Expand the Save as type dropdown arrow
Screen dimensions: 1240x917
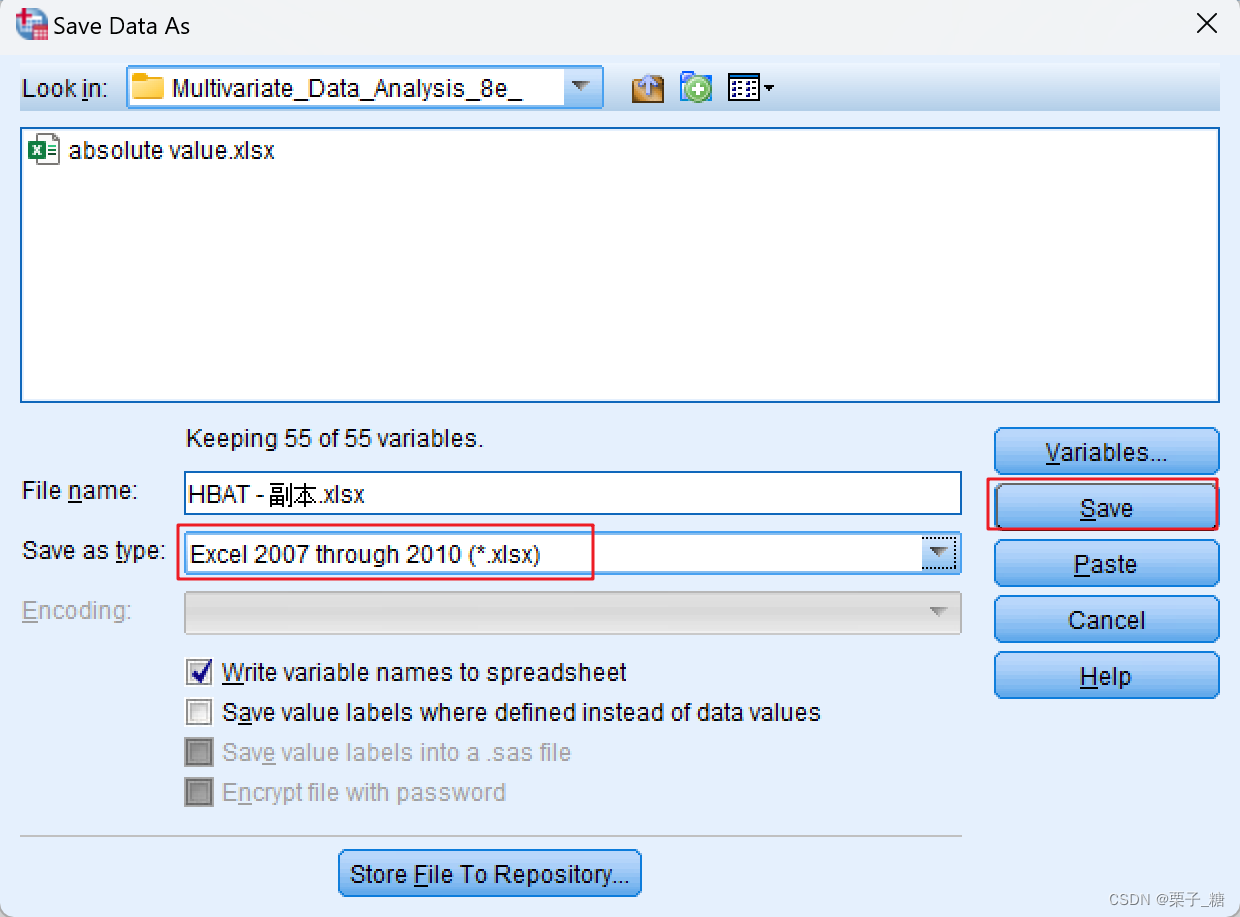pos(938,553)
